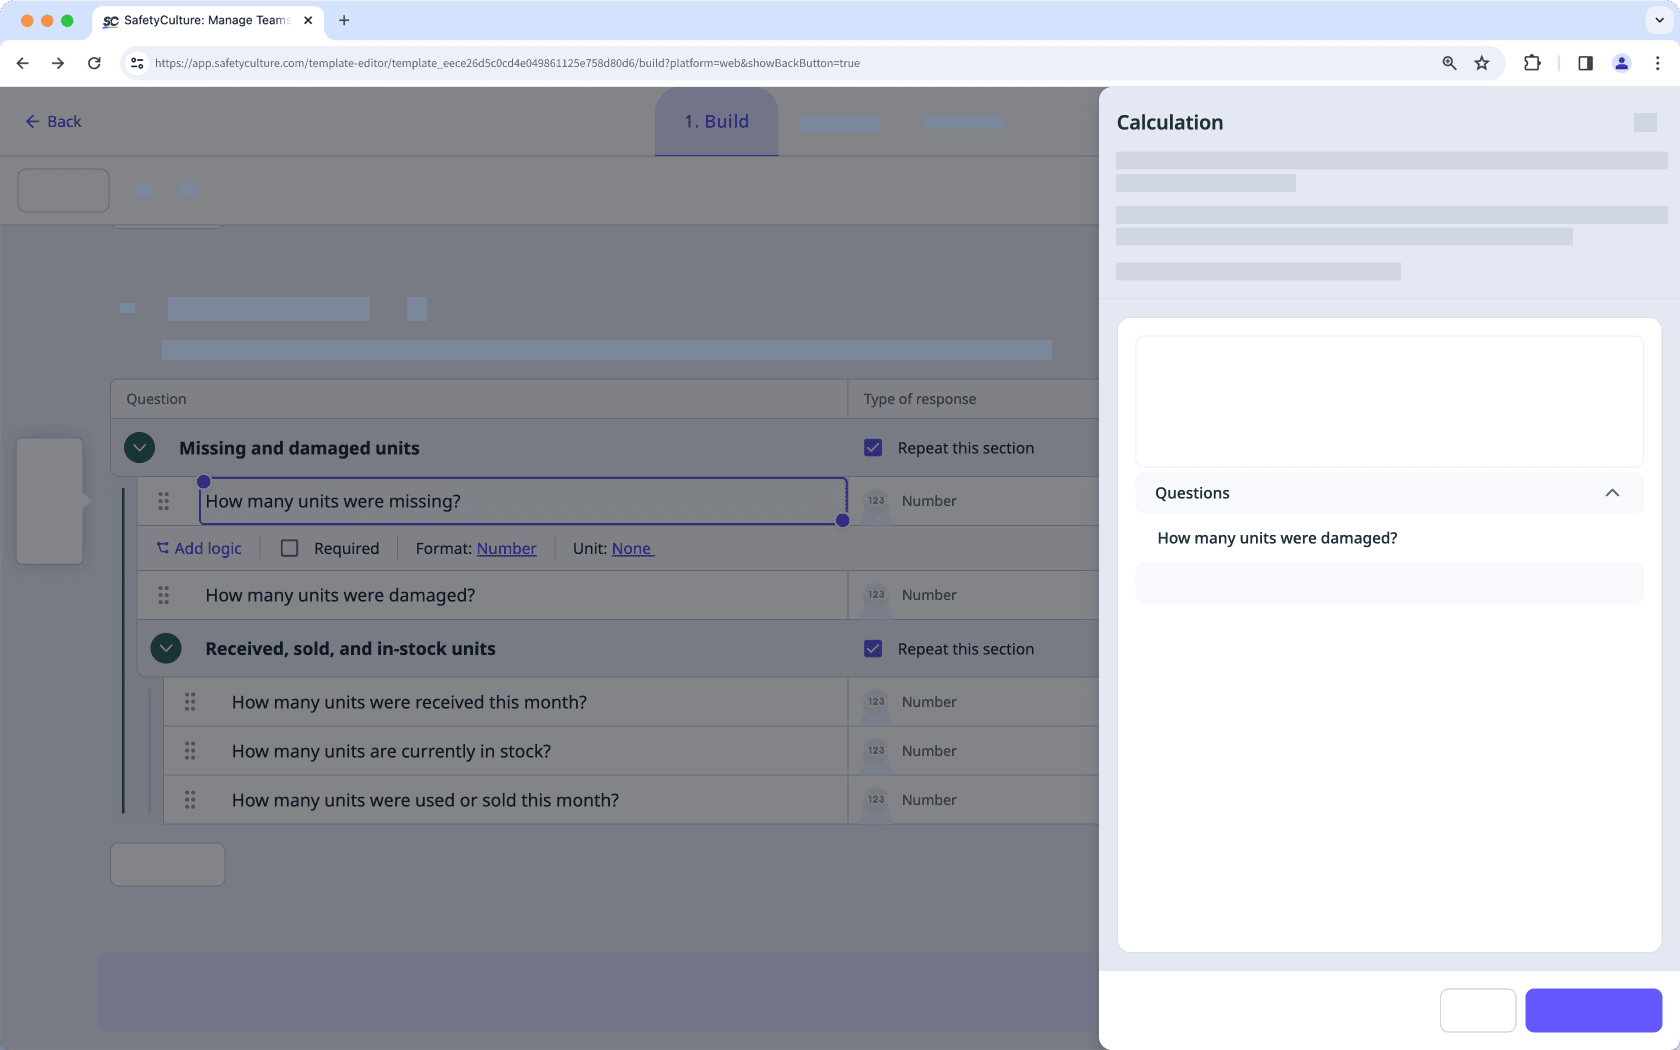Click drag handle for units received question
1680x1050 pixels.
tap(190, 702)
